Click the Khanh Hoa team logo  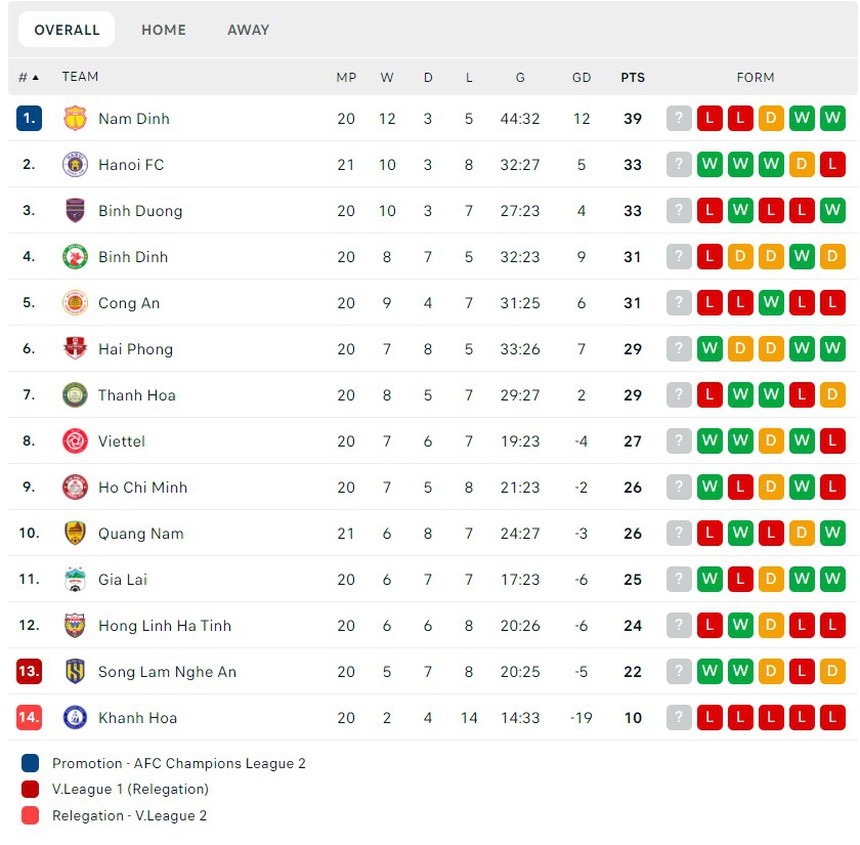[x=75, y=717]
